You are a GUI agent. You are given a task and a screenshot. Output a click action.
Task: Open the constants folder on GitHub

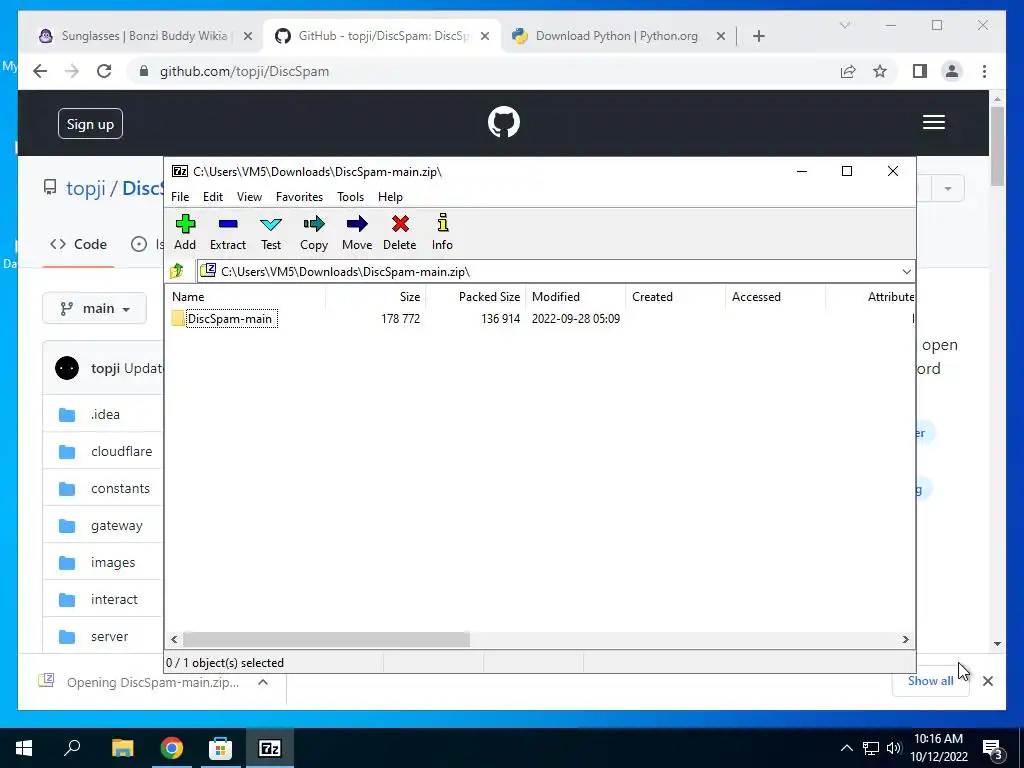pos(120,488)
